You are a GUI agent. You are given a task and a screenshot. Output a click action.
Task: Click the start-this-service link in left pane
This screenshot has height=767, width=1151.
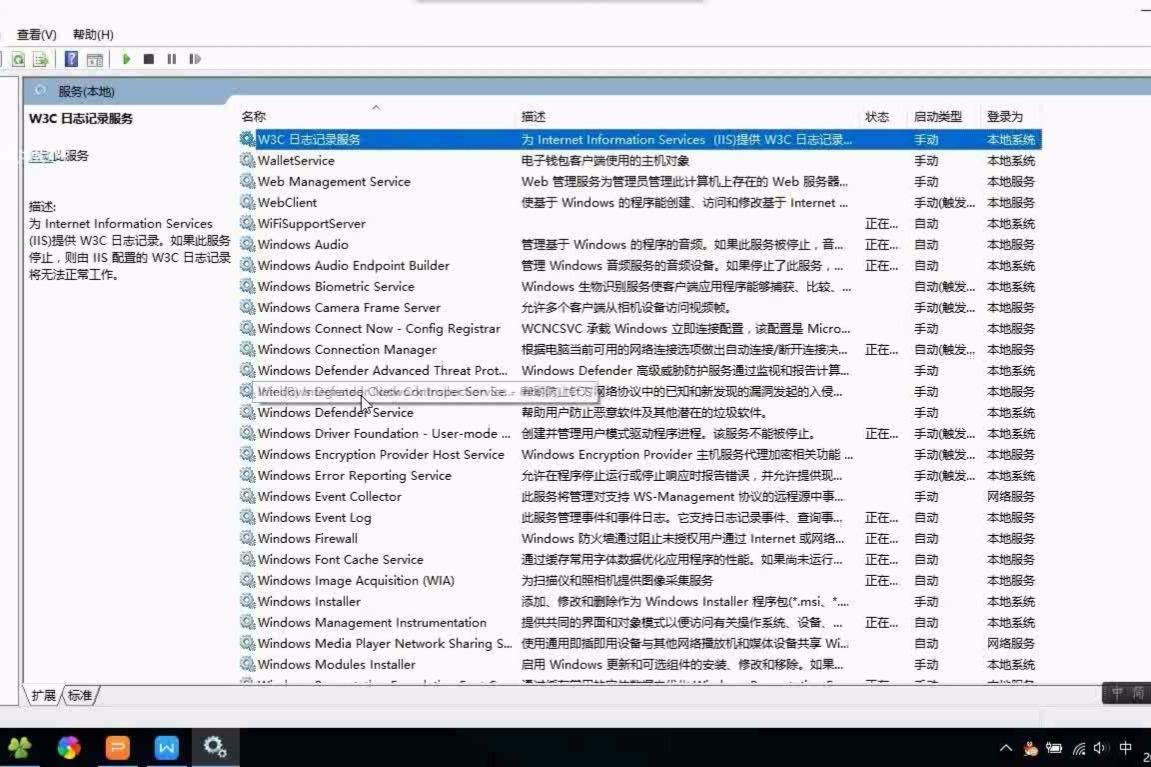coord(43,156)
